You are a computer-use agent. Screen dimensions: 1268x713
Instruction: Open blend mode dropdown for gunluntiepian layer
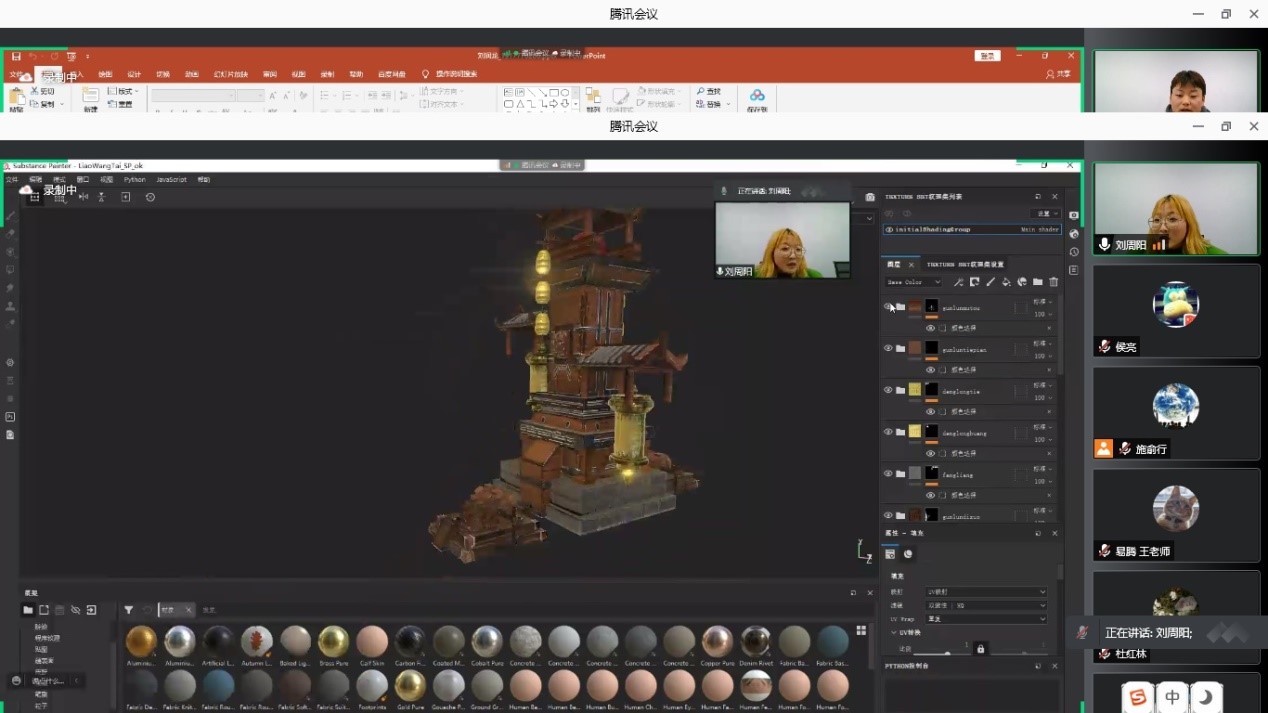click(1041, 343)
